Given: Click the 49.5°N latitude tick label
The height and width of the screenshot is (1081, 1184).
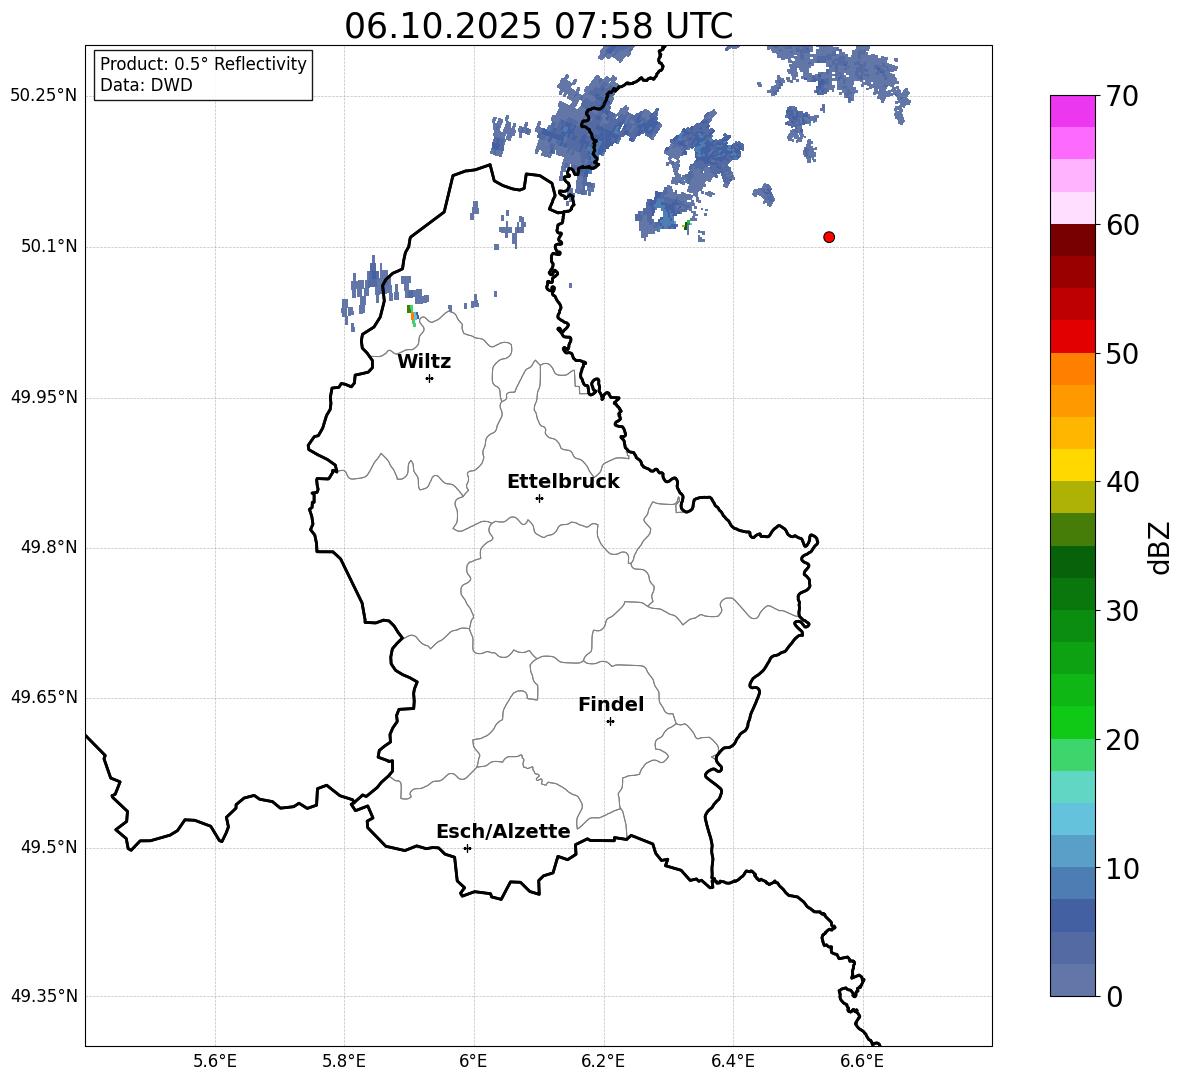Looking at the screenshot, I should [x=49, y=847].
